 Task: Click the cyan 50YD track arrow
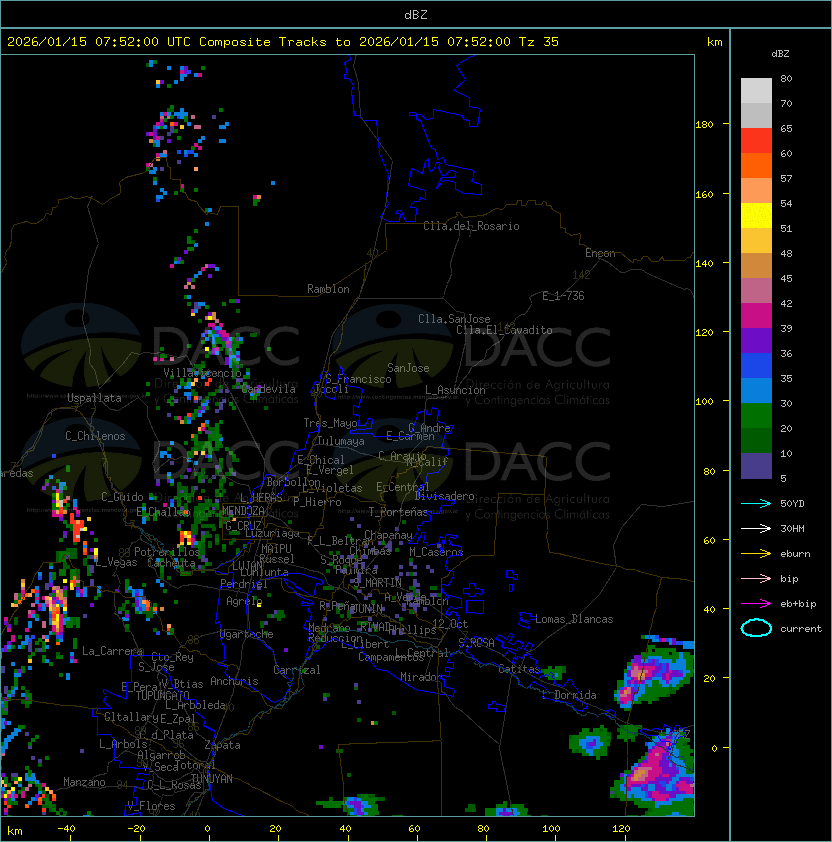(756, 504)
